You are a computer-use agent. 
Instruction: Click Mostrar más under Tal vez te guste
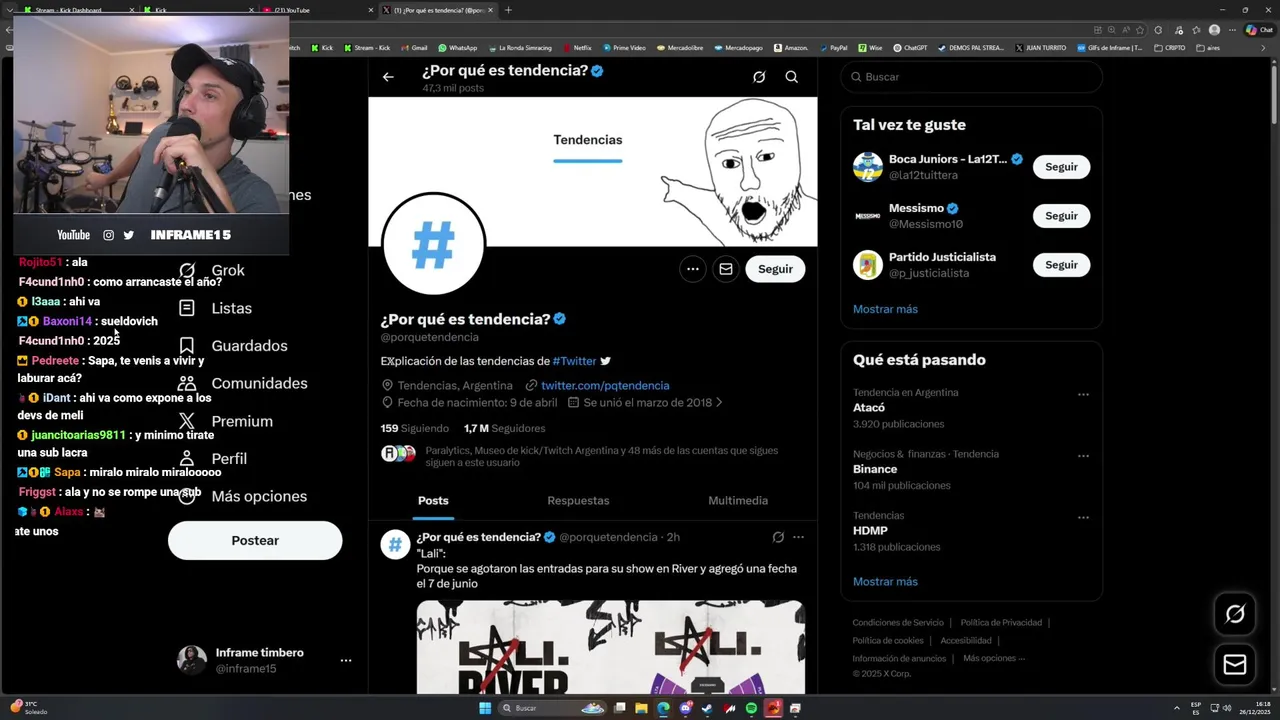(x=885, y=309)
